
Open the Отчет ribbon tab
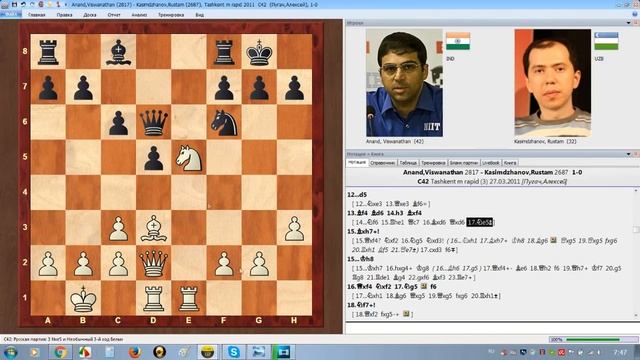(x=114, y=15)
